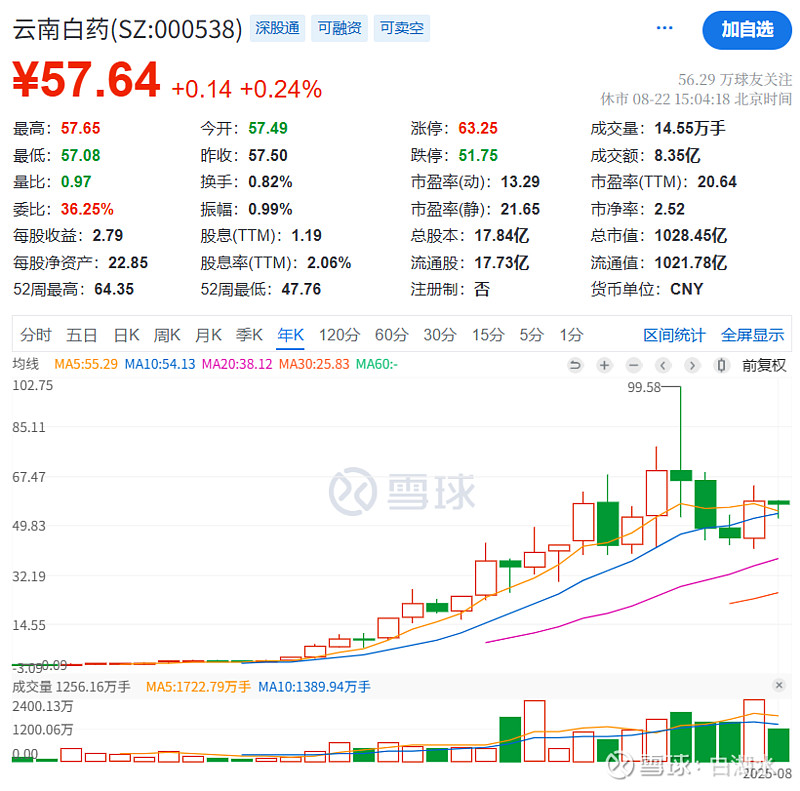Open 区间统计 range statistics

point(674,335)
